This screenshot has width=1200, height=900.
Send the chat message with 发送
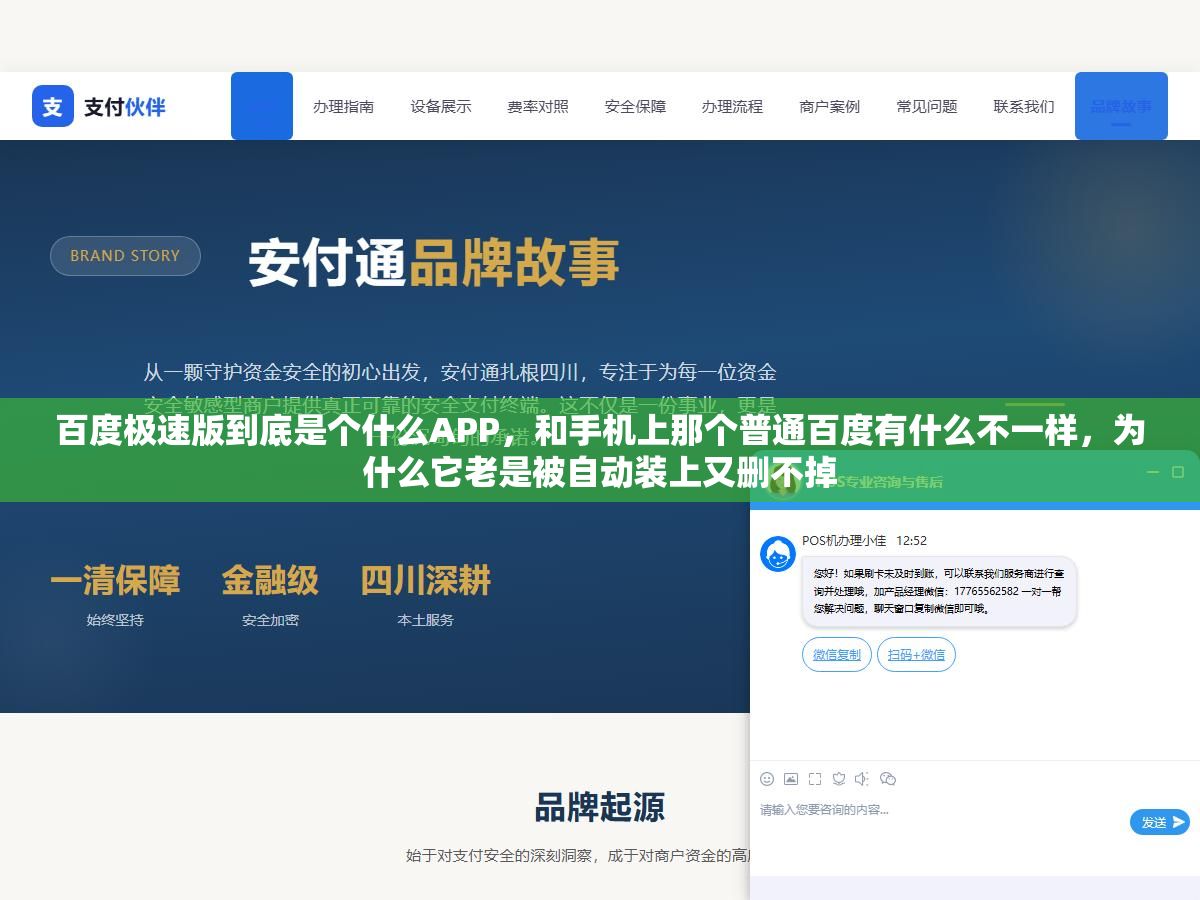click(1160, 822)
